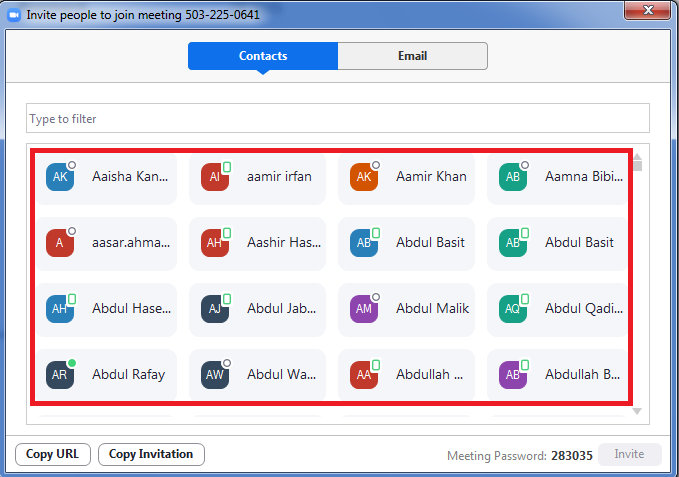The image size is (679, 477).
Task: Select contact name Abdul Qadi...
Action: click(584, 309)
